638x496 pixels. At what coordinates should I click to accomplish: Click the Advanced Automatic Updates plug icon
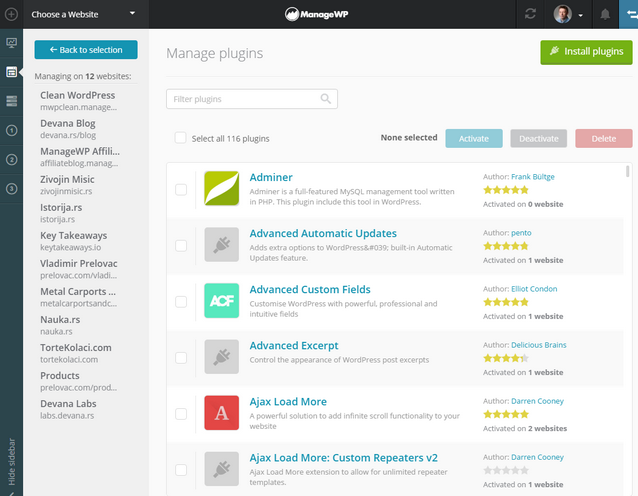point(222,245)
